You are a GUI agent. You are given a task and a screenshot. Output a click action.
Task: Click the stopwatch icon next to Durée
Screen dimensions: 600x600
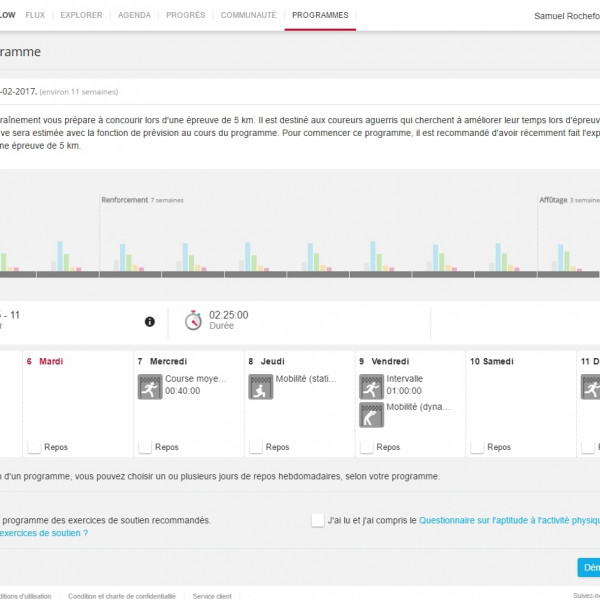tap(194, 320)
